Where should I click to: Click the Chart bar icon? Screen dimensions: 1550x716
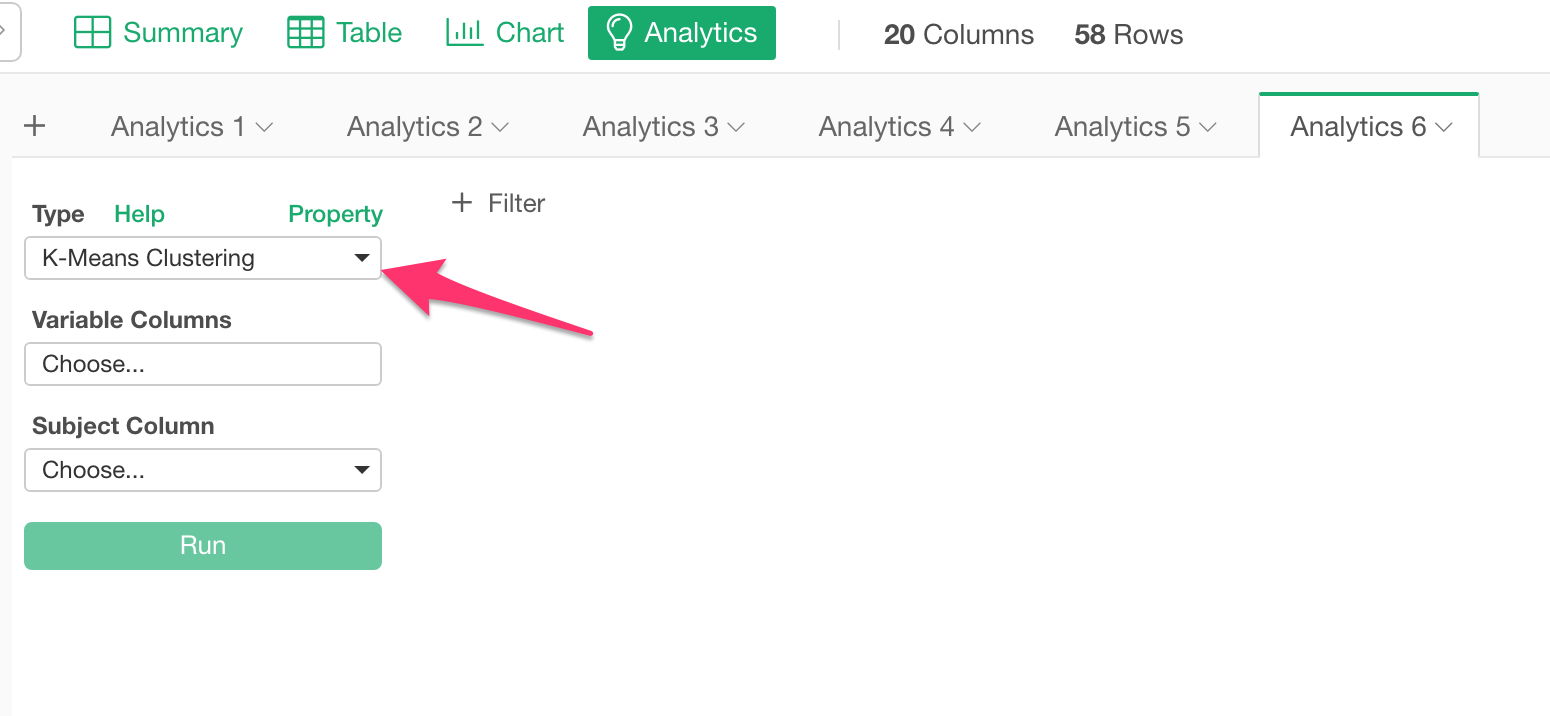click(464, 33)
